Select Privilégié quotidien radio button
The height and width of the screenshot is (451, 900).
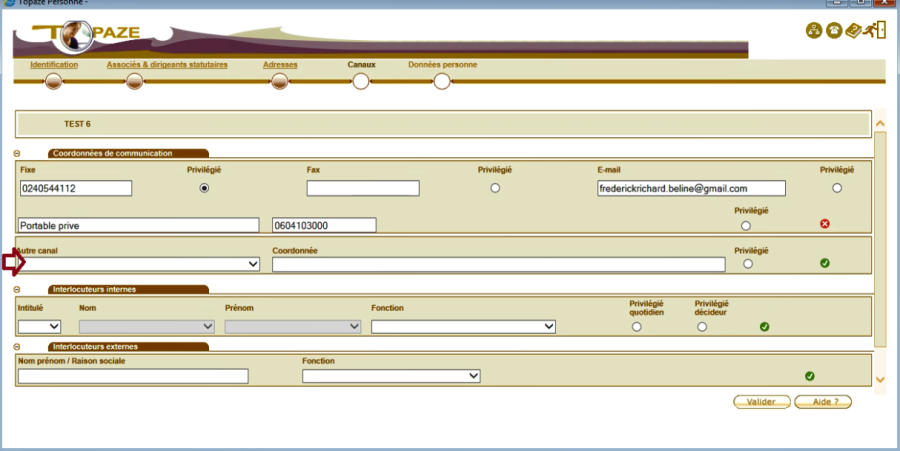[637, 326]
